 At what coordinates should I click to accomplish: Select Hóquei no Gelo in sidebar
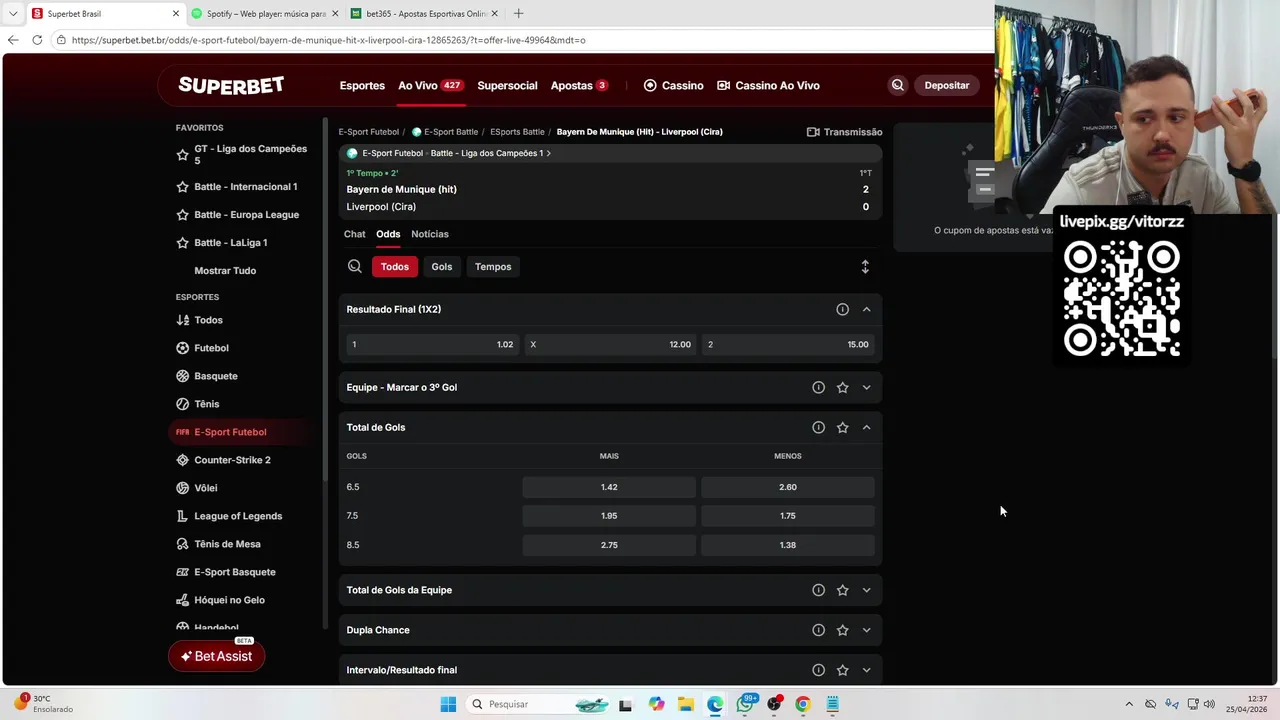pos(229,600)
